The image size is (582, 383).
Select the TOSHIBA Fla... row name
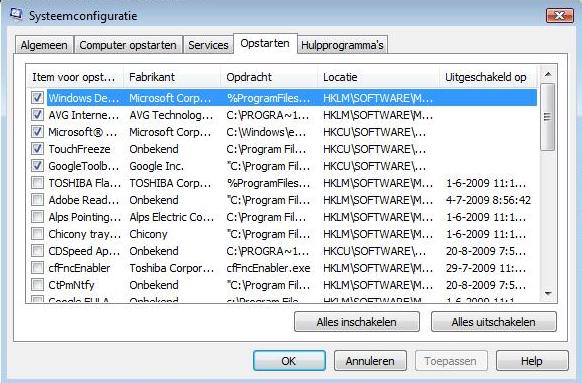tap(85, 183)
